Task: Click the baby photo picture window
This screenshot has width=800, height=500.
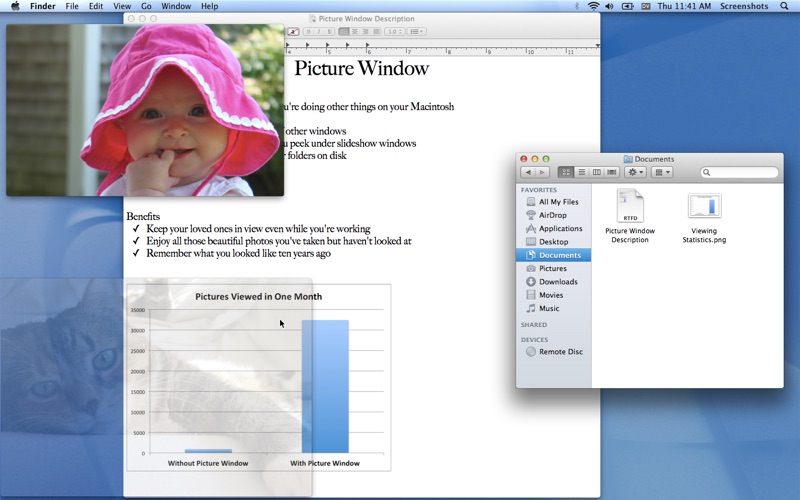Action: [145, 110]
